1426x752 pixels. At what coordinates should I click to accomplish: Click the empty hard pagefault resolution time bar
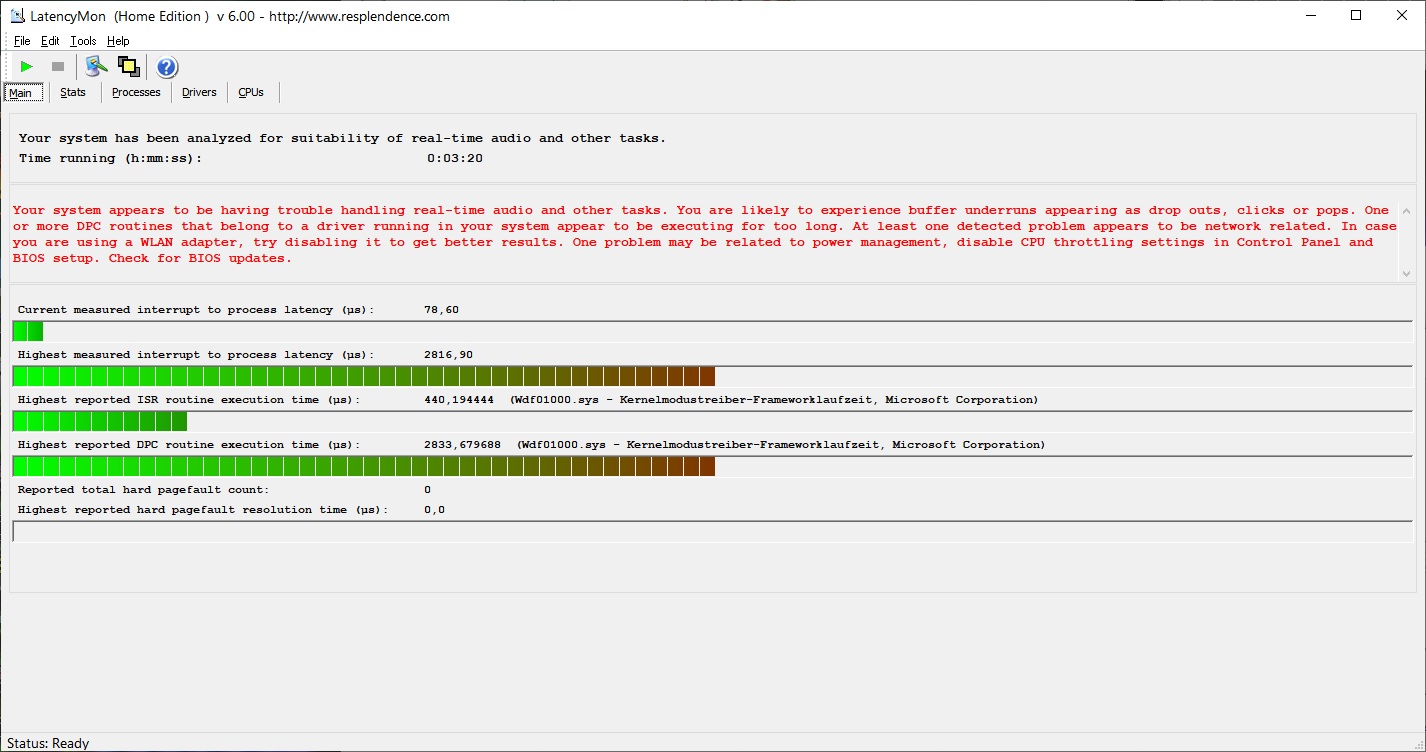pos(713,531)
